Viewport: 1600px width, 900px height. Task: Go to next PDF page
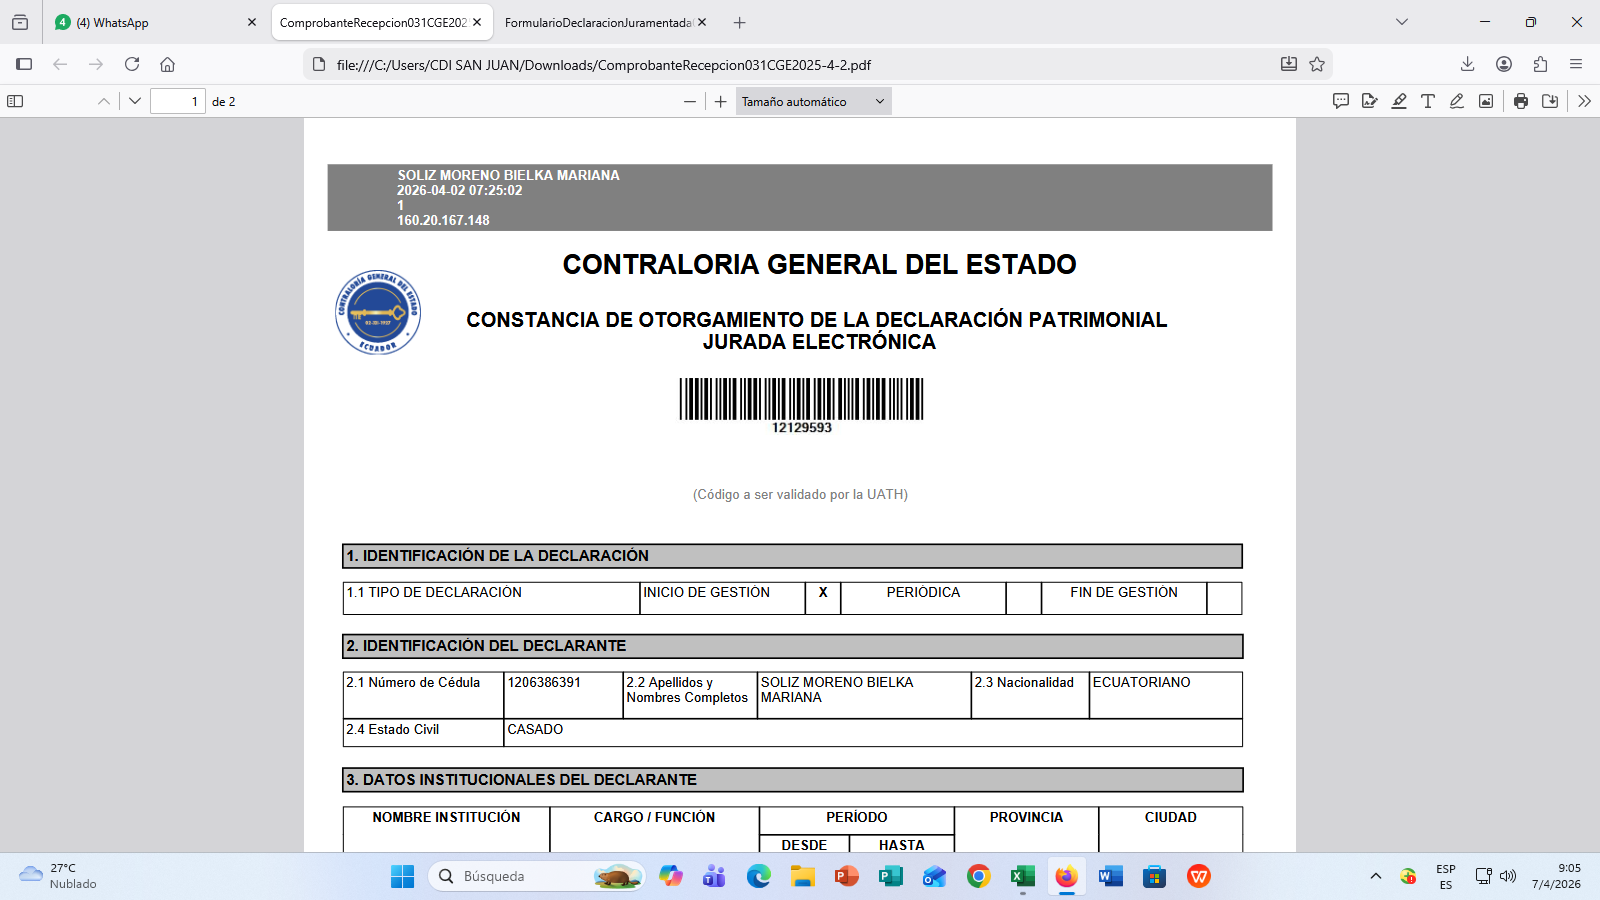tap(135, 101)
